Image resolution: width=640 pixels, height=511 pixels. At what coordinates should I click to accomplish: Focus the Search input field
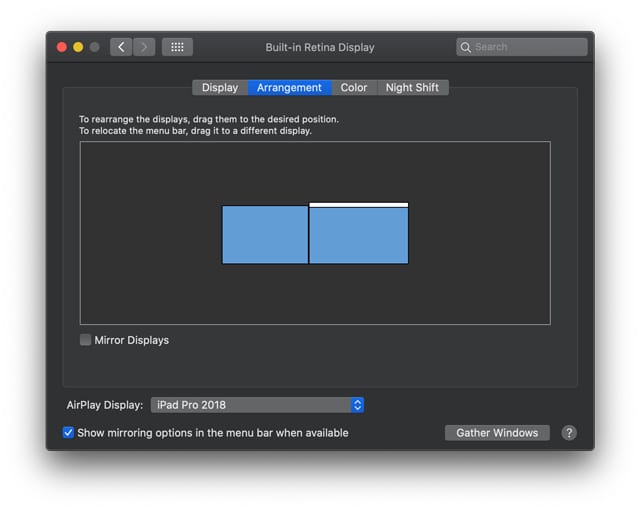pyautogui.click(x=522, y=47)
